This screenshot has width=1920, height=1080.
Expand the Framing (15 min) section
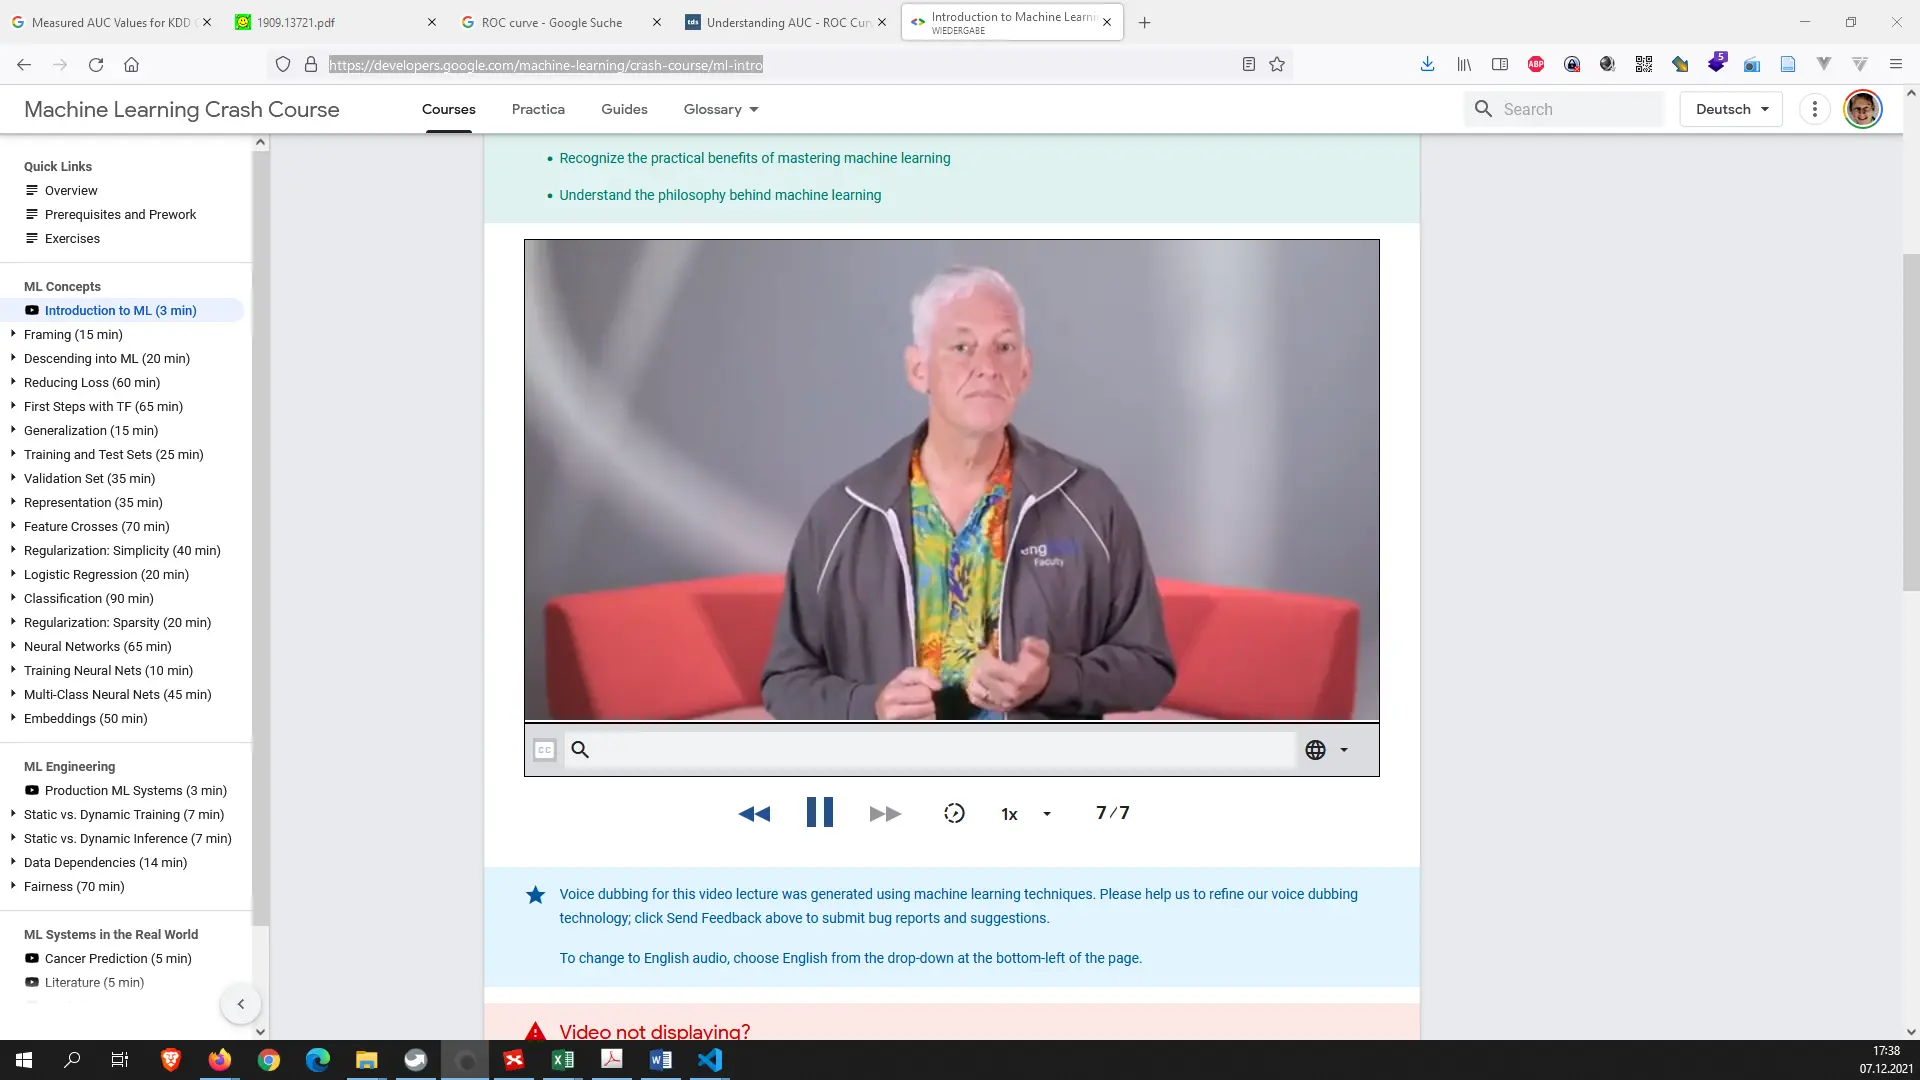click(x=73, y=335)
